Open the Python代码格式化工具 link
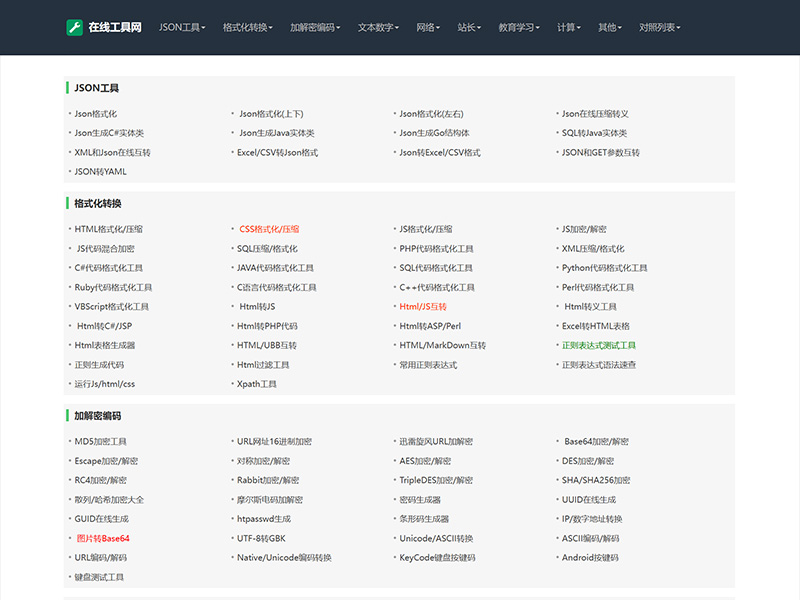 (x=605, y=268)
